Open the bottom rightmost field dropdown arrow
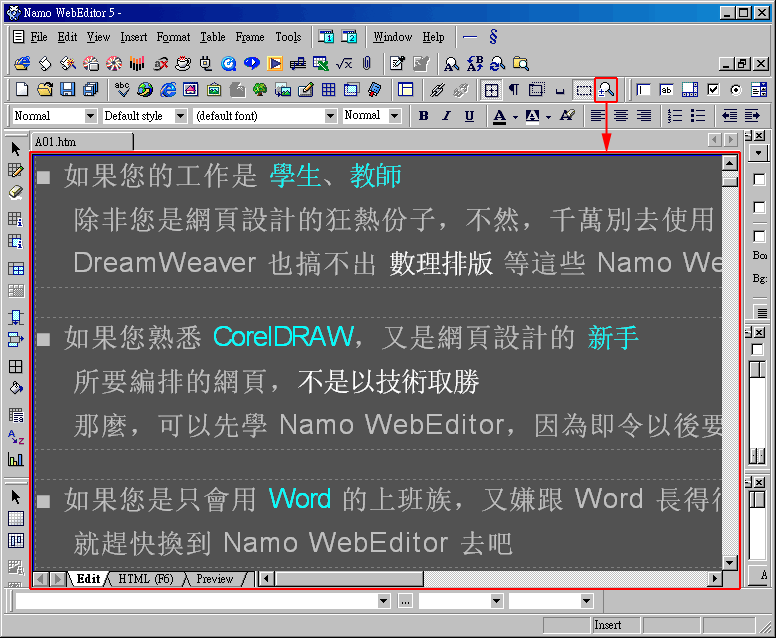 coord(586,601)
